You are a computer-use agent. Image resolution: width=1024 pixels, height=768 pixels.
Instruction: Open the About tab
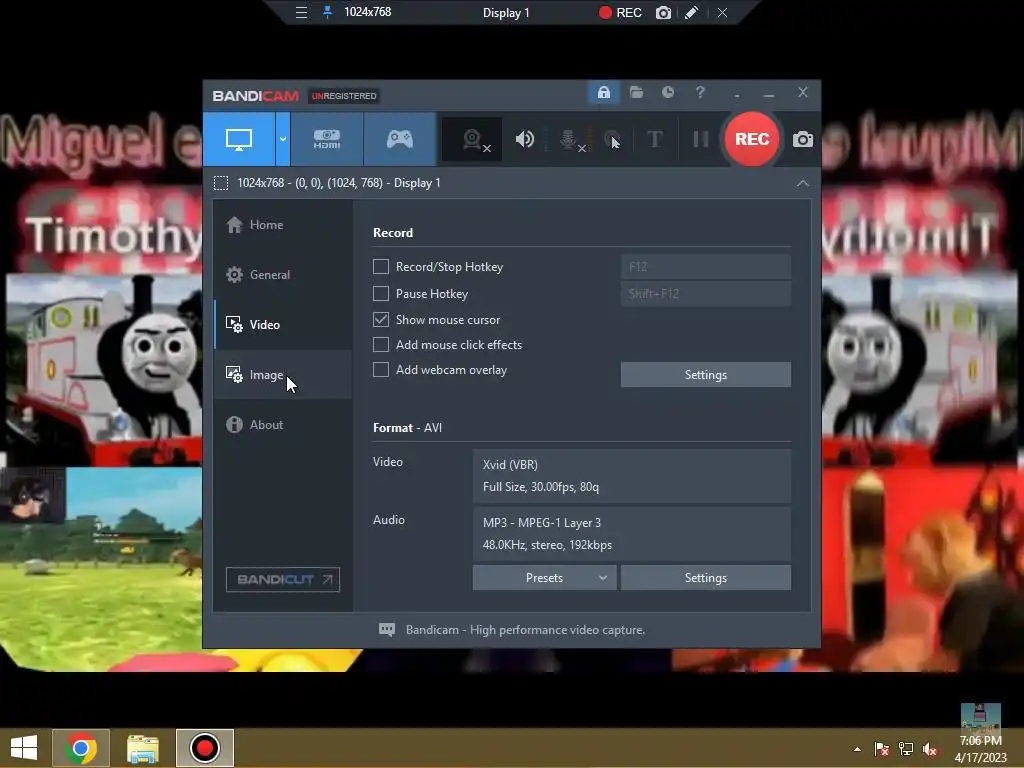coord(283,424)
